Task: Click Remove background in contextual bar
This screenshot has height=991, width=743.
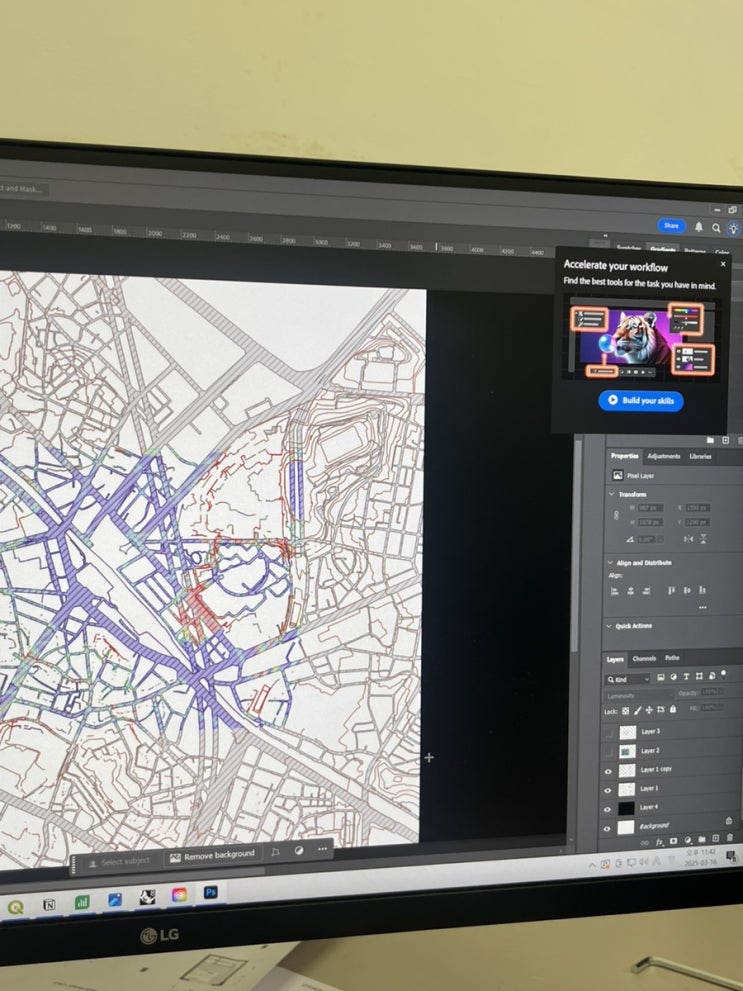Action: pos(212,856)
